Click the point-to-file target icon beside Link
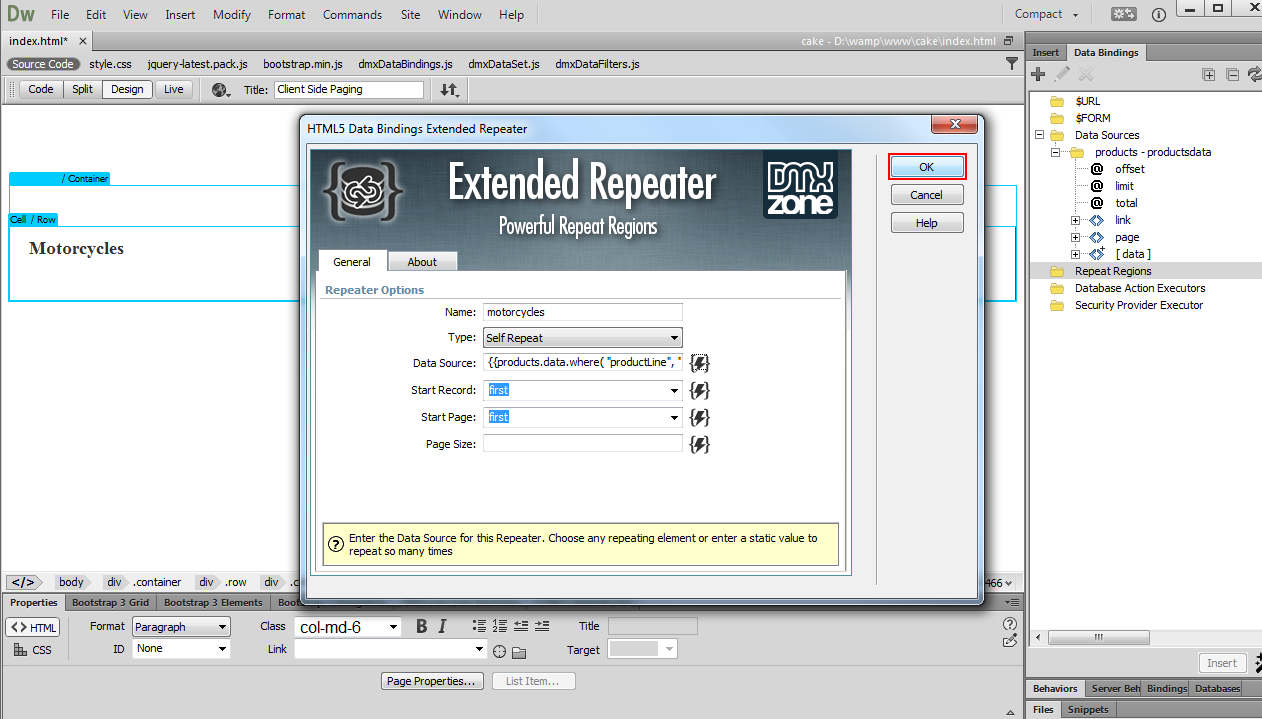This screenshot has height=719, width=1262. click(x=499, y=652)
